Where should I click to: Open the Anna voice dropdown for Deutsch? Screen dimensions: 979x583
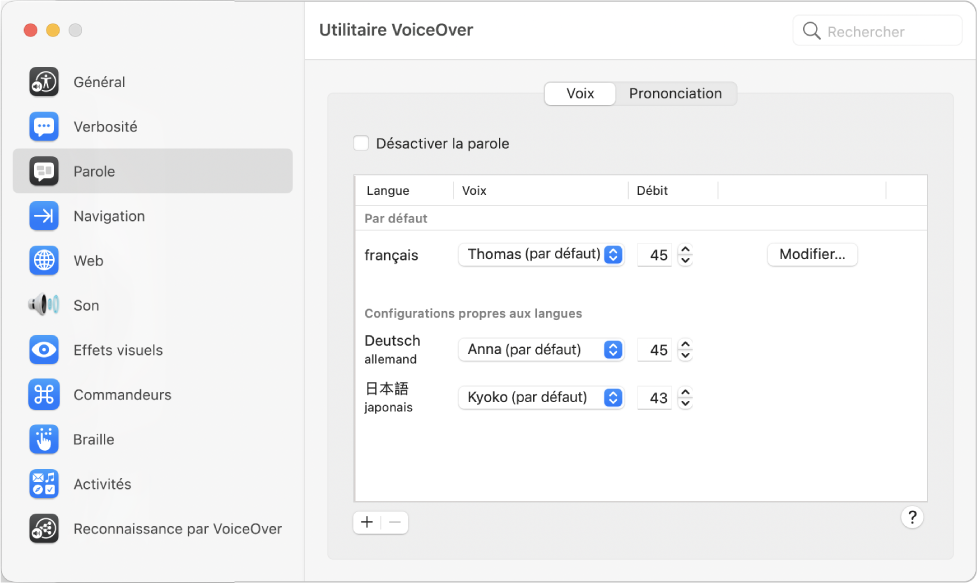pos(541,350)
